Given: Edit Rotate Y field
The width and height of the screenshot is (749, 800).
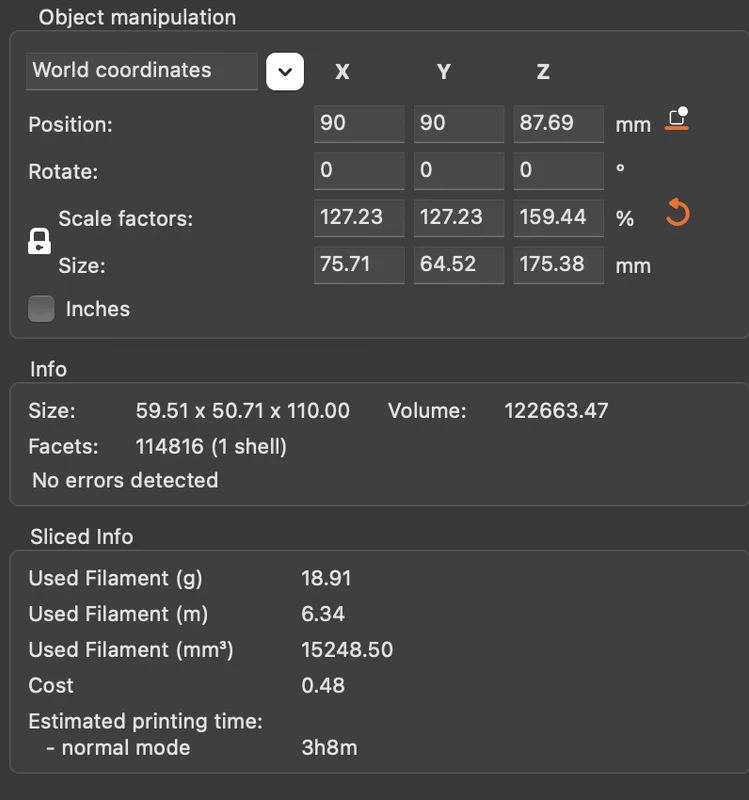Looking at the screenshot, I should [x=459, y=171].
